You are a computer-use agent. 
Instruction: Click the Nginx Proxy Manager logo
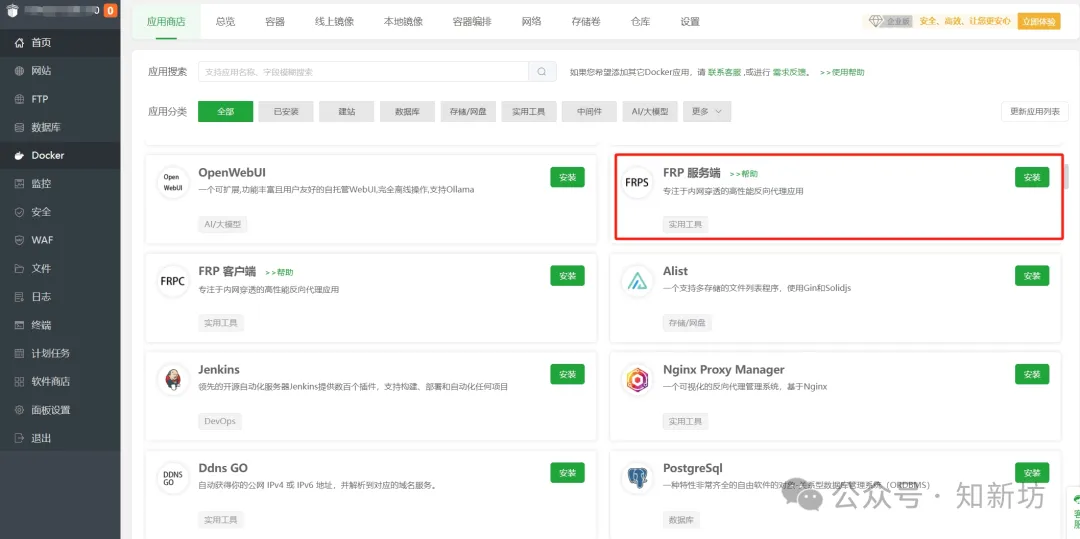point(637,379)
